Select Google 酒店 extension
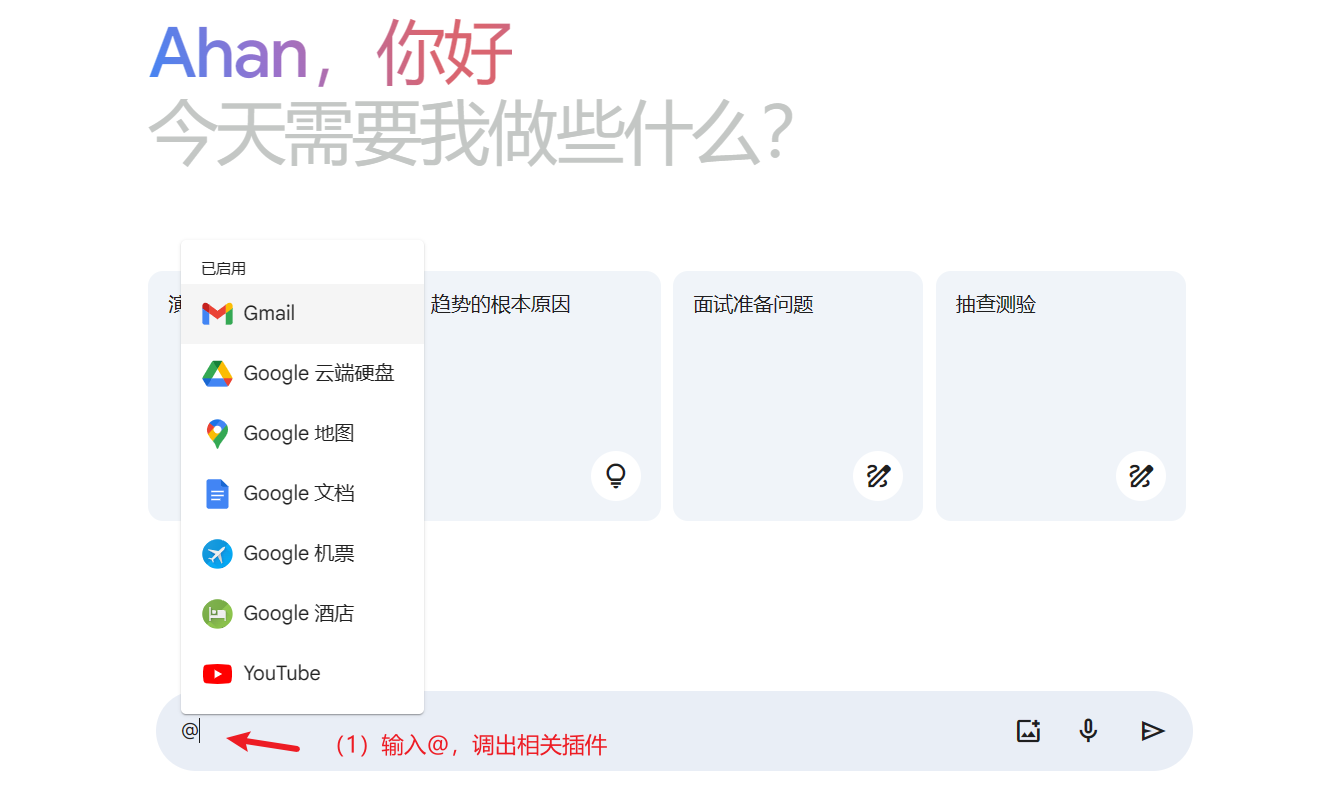This screenshot has height=785, width=1338. click(x=302, y=613)
